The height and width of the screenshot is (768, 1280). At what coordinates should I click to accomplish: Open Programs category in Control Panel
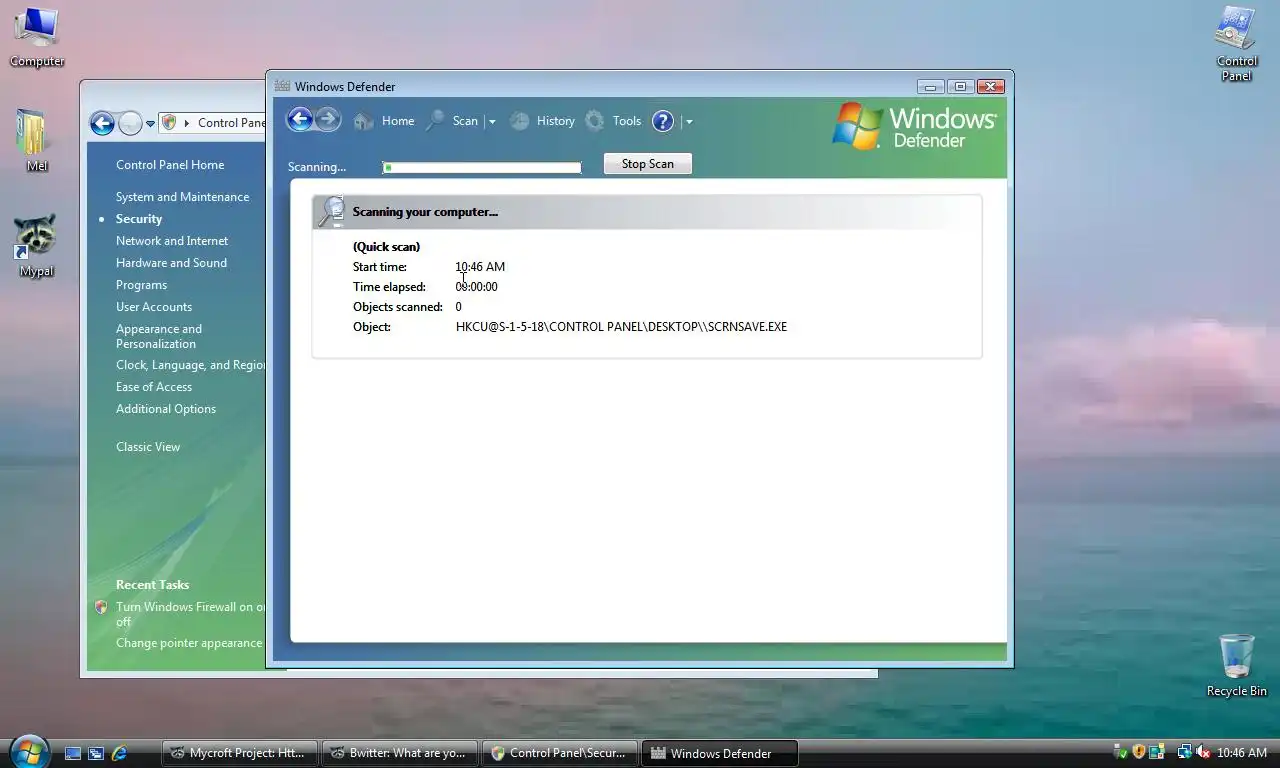click(x=141, y=285)
